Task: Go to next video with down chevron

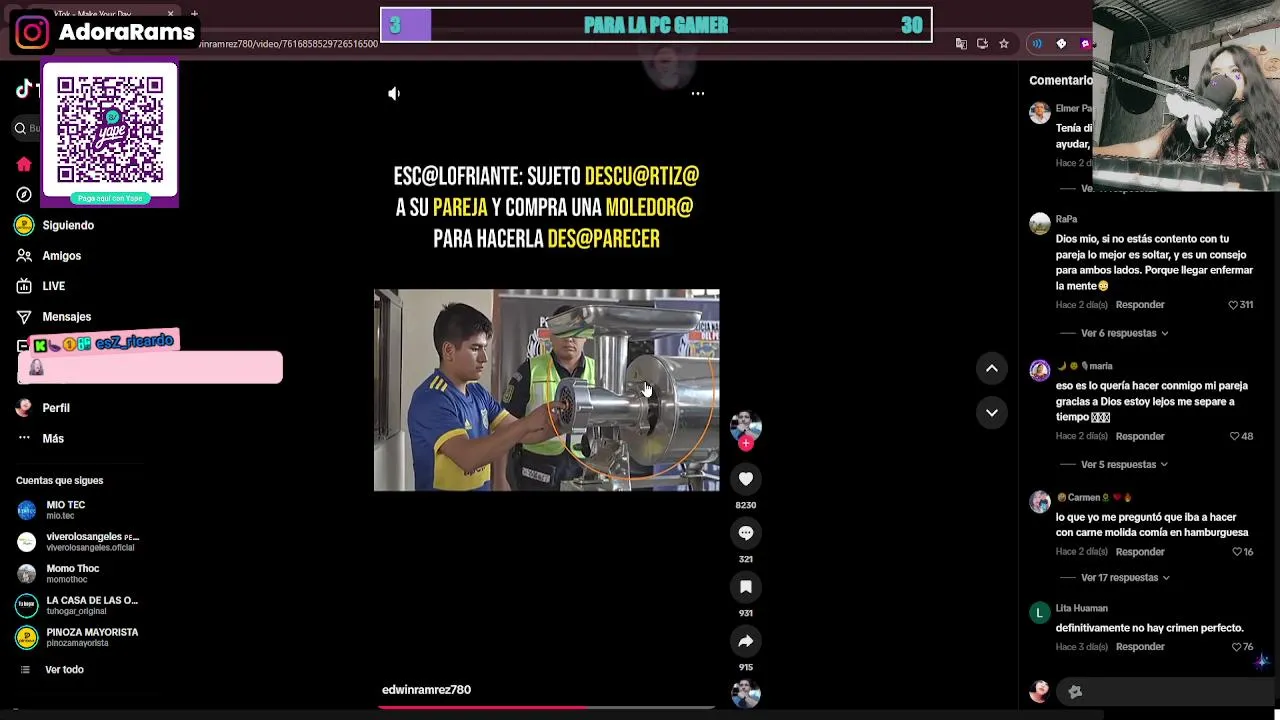Action: point(992,412)
